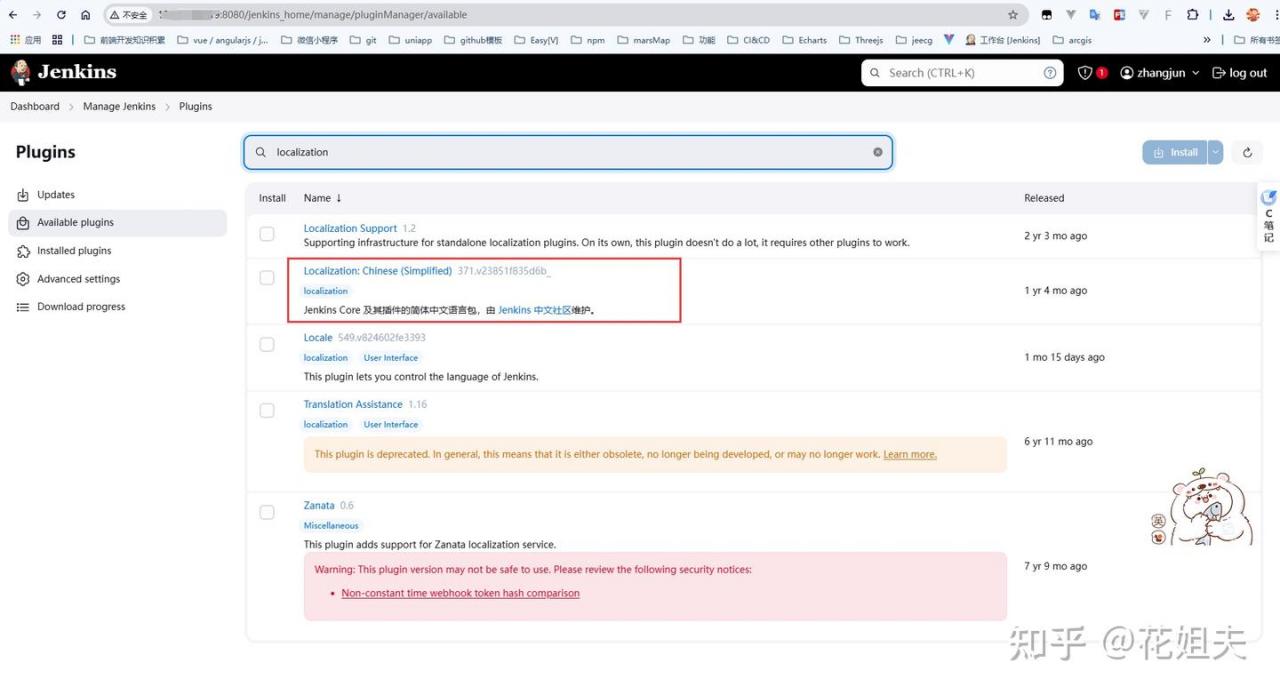The width and height of the screenshot is (1280, 695).
Task: Open the uniapp bookmark folder
Action: click(410, 40)
